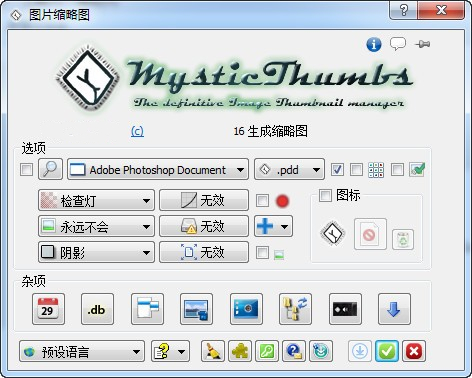Toggle checkbox before the image checkmark icon
This screenshot has width=472, height=378.
[x=397, y=169]
